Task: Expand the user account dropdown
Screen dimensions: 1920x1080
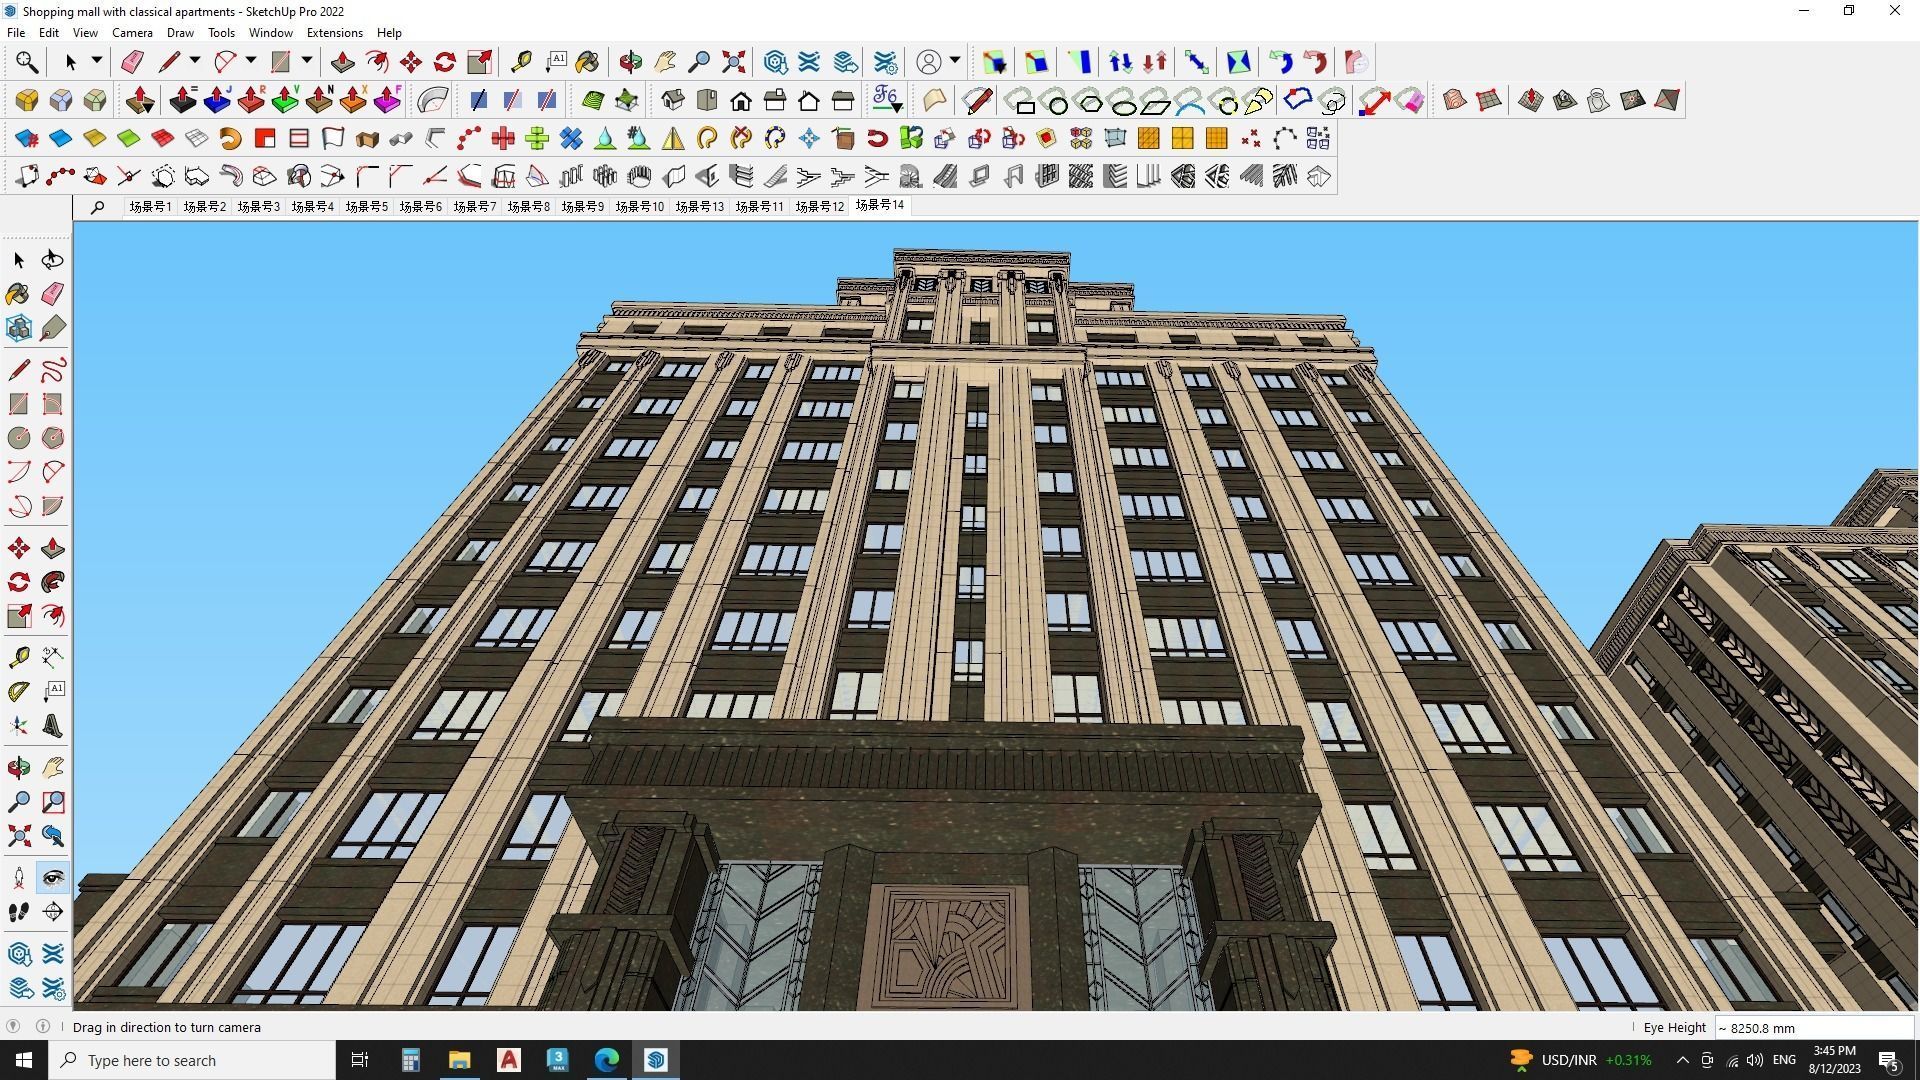Action: pos(955,62)
